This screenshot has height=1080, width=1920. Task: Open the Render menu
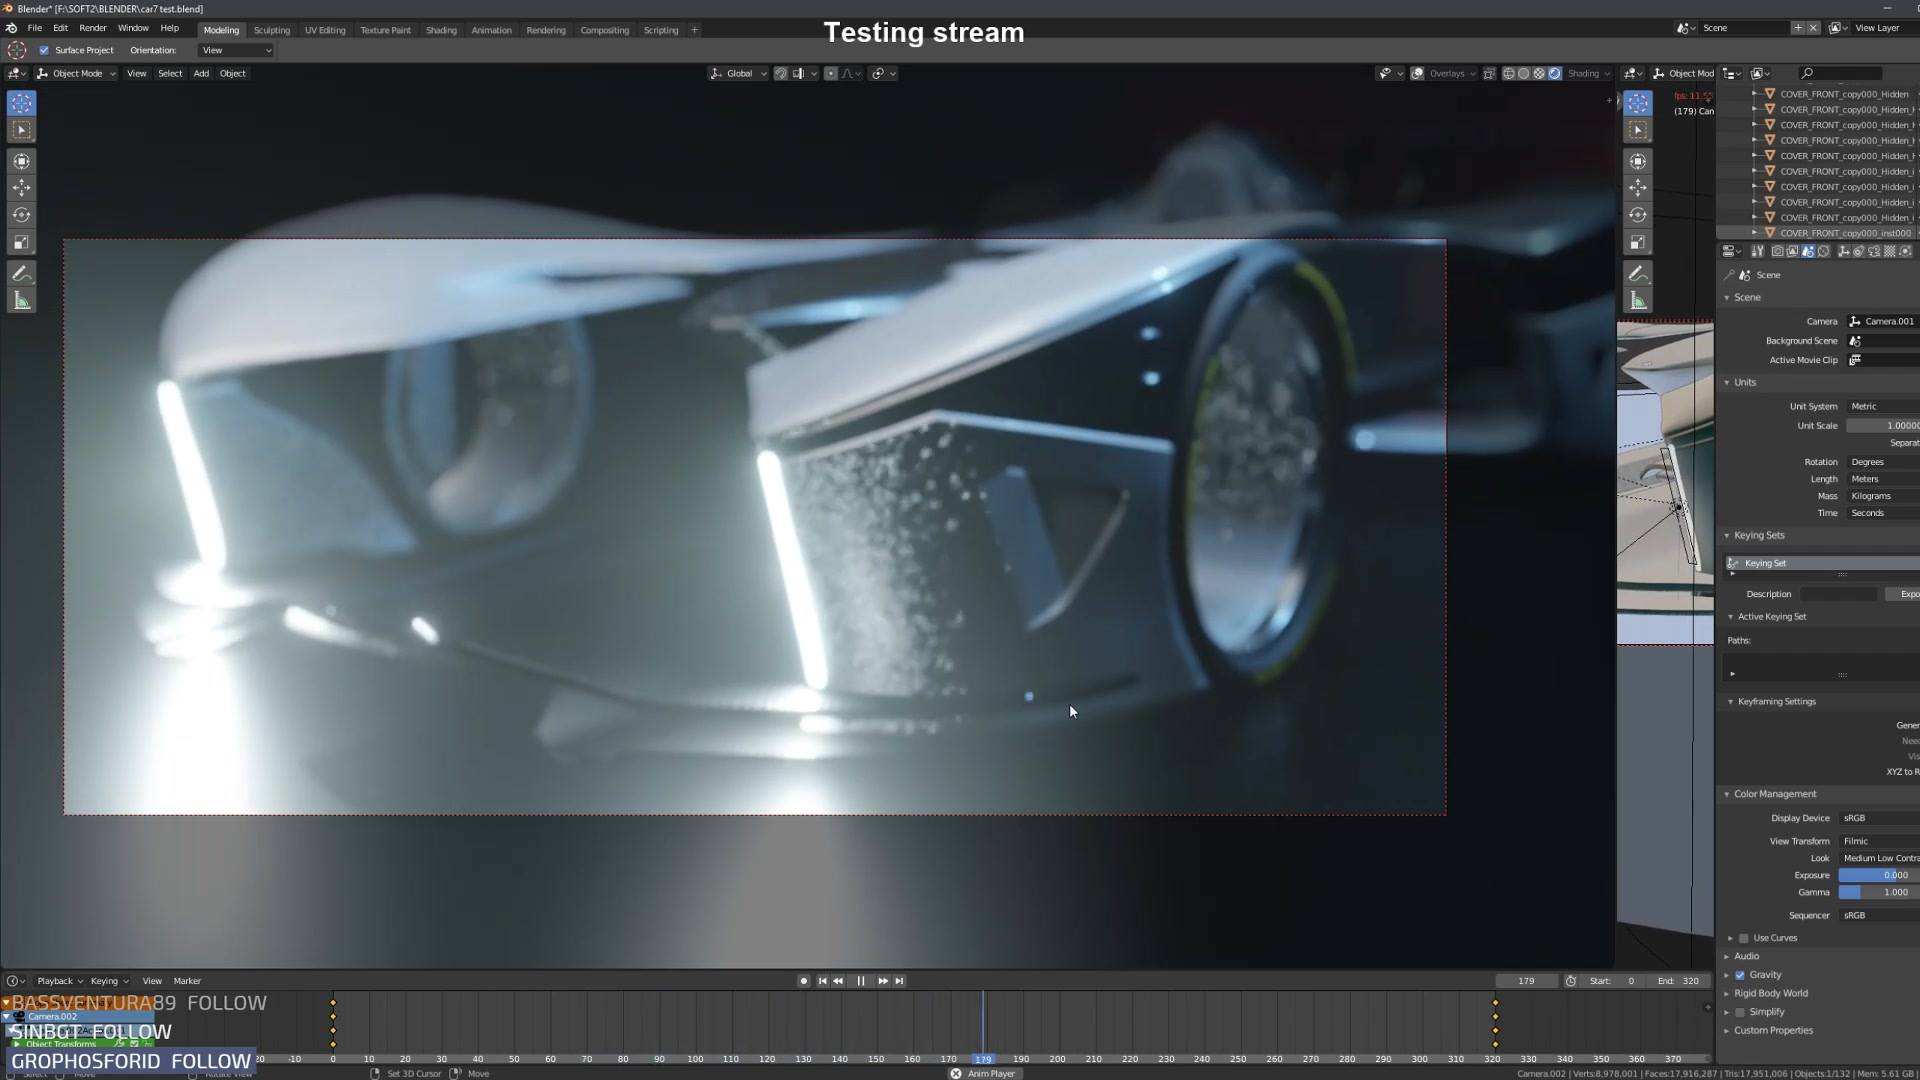click(93, 29)
